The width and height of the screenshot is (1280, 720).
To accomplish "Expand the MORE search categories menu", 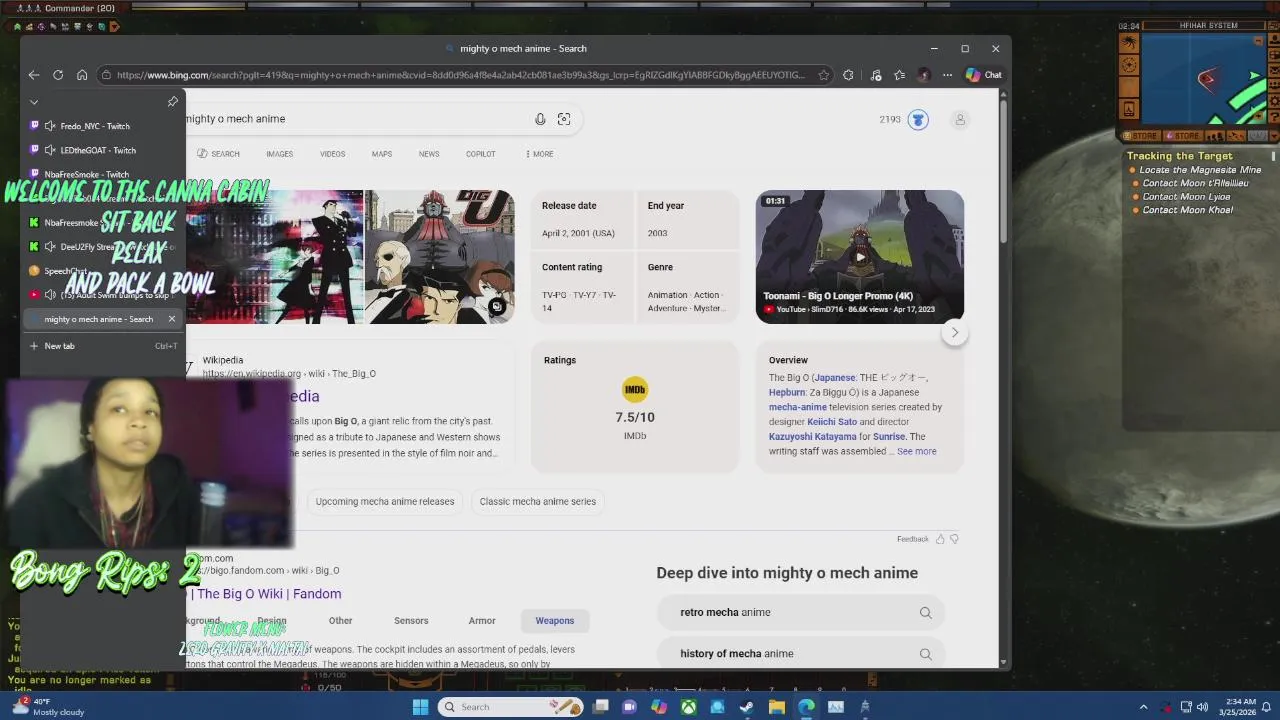I will pos(539,154).
